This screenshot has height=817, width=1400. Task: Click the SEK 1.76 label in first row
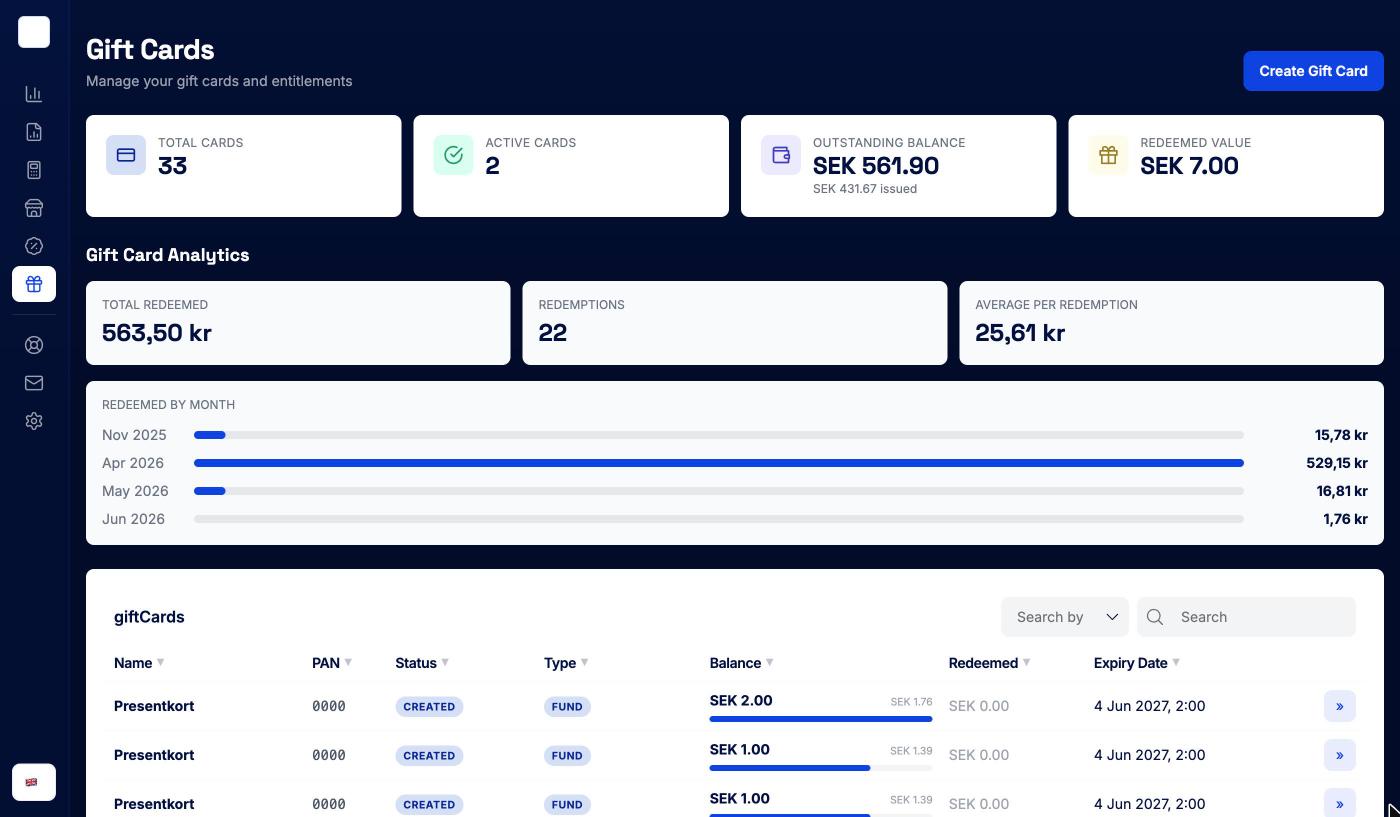(911, 702)
